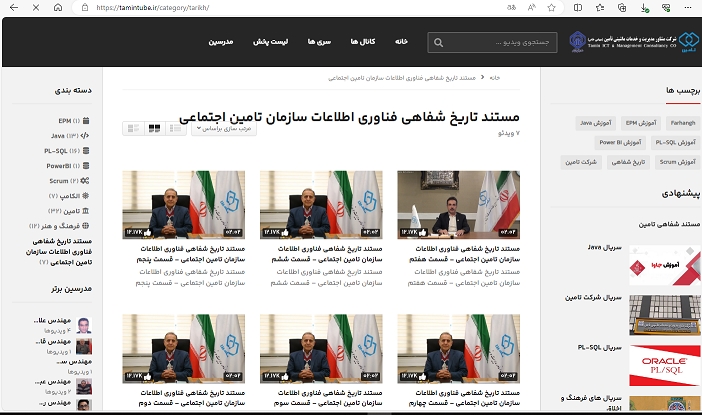
Task: Click the PL-SQL category database icon
Action: coord(86,150)
